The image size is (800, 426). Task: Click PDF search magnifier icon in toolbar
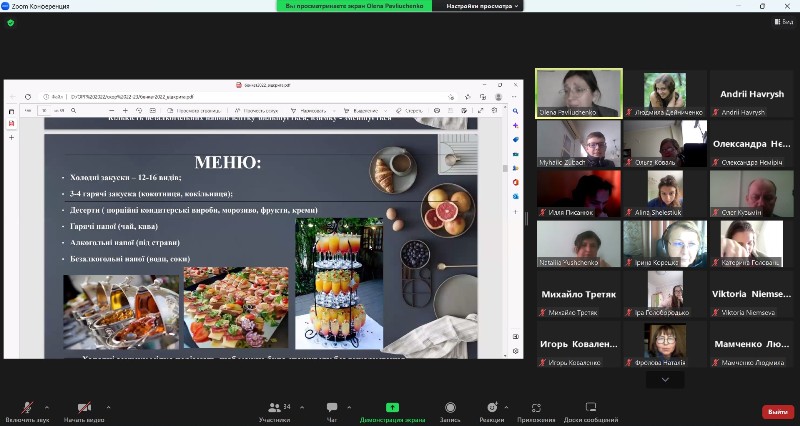[x=73, y=110]
